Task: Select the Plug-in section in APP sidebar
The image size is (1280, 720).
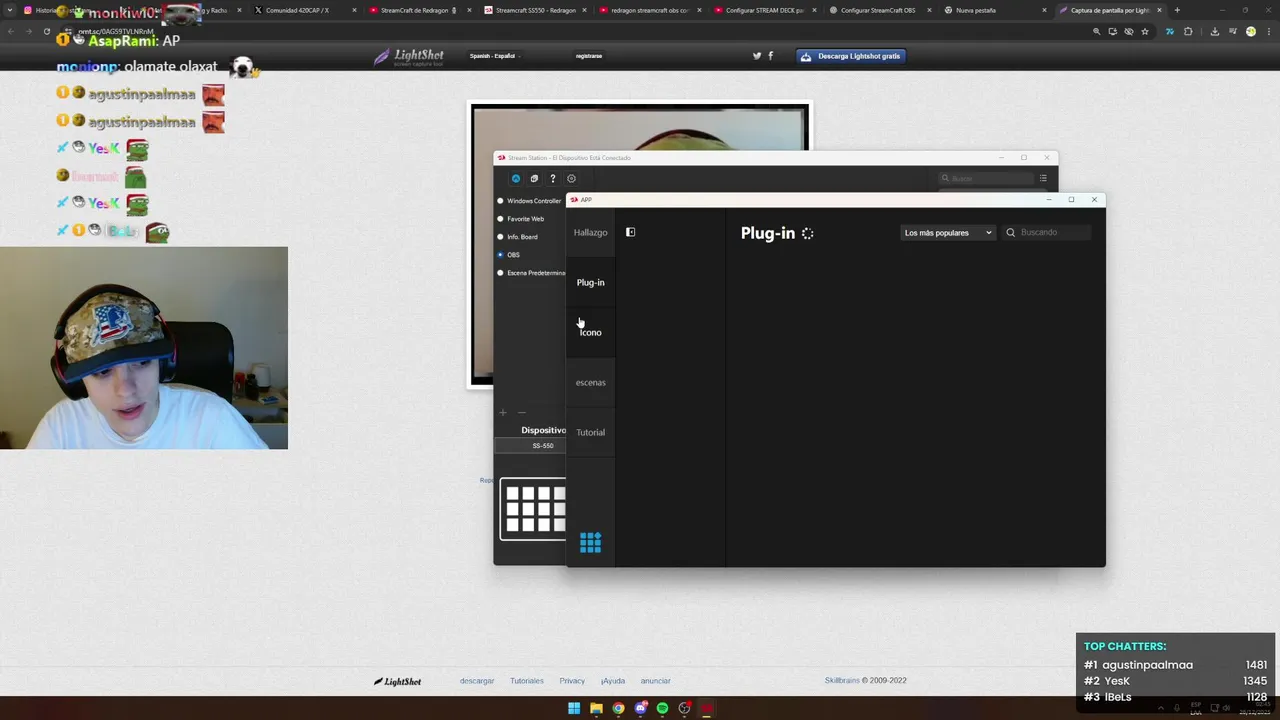Action: (590, 282)
